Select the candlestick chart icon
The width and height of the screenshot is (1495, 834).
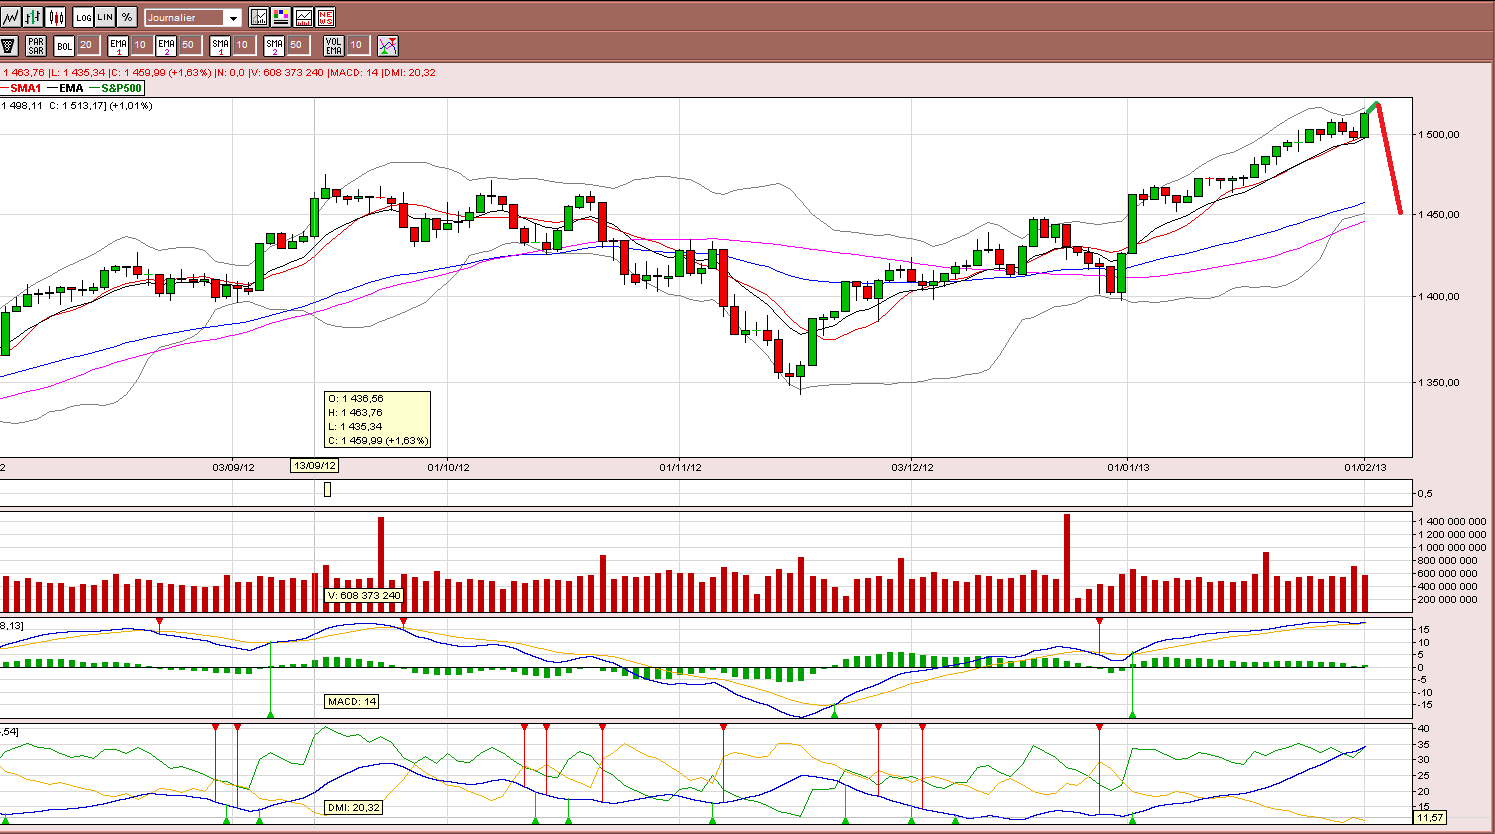click(x=55, y=17)
